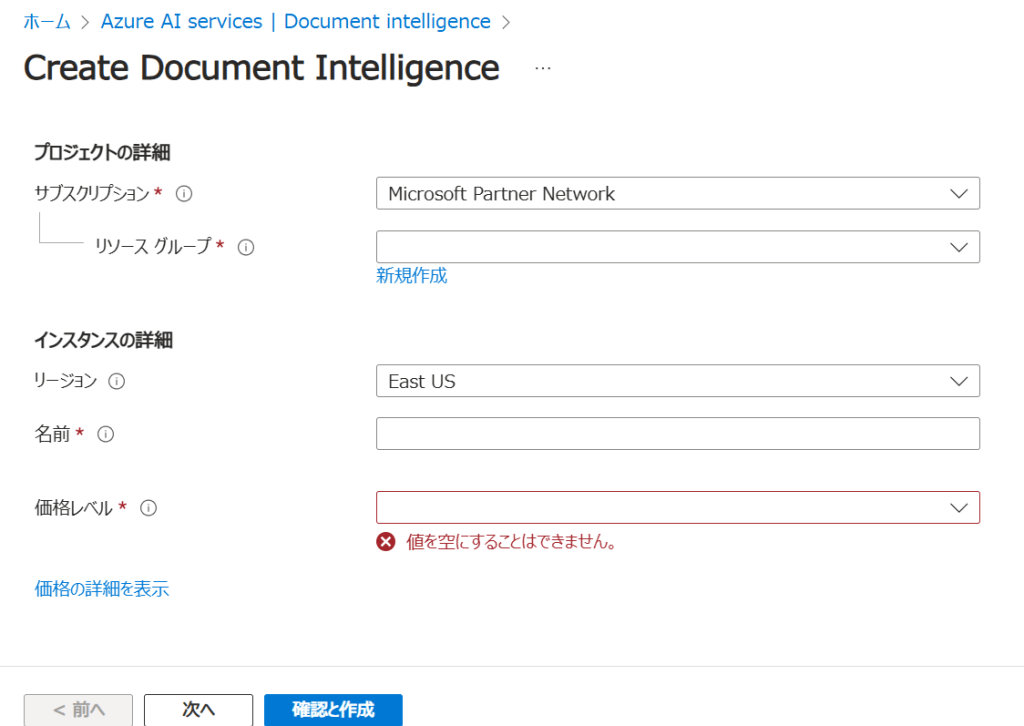Click the info icon next to サブスクリプション
This screenshot has width=1024, height=726.
(184, 194)
